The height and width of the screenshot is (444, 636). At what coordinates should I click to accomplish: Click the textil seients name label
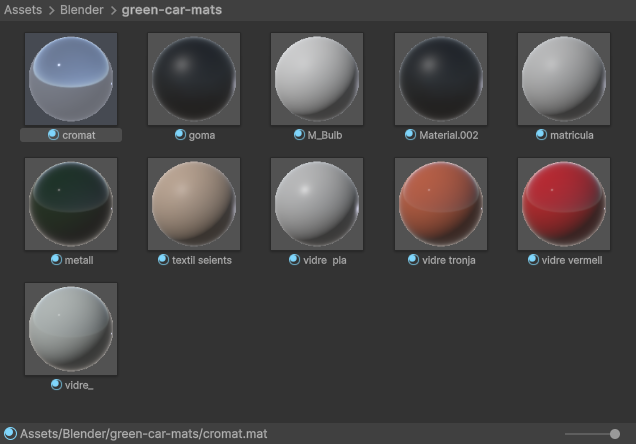[201, 260]
